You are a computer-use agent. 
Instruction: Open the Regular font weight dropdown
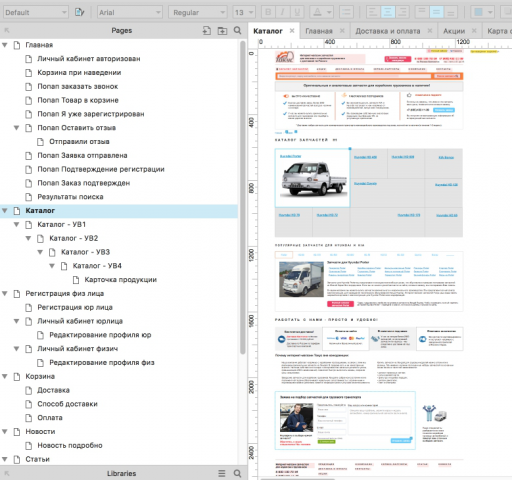198,13
